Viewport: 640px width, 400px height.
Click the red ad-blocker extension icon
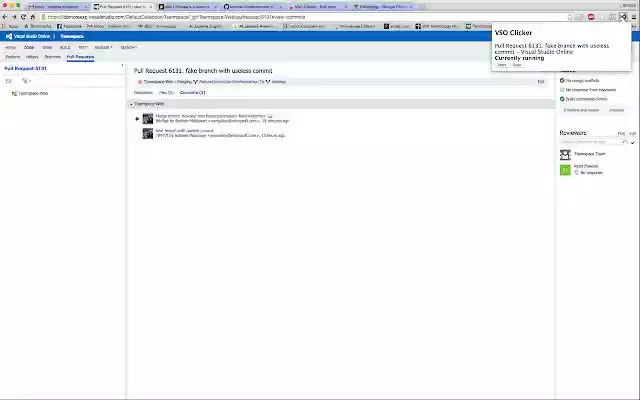591,17
